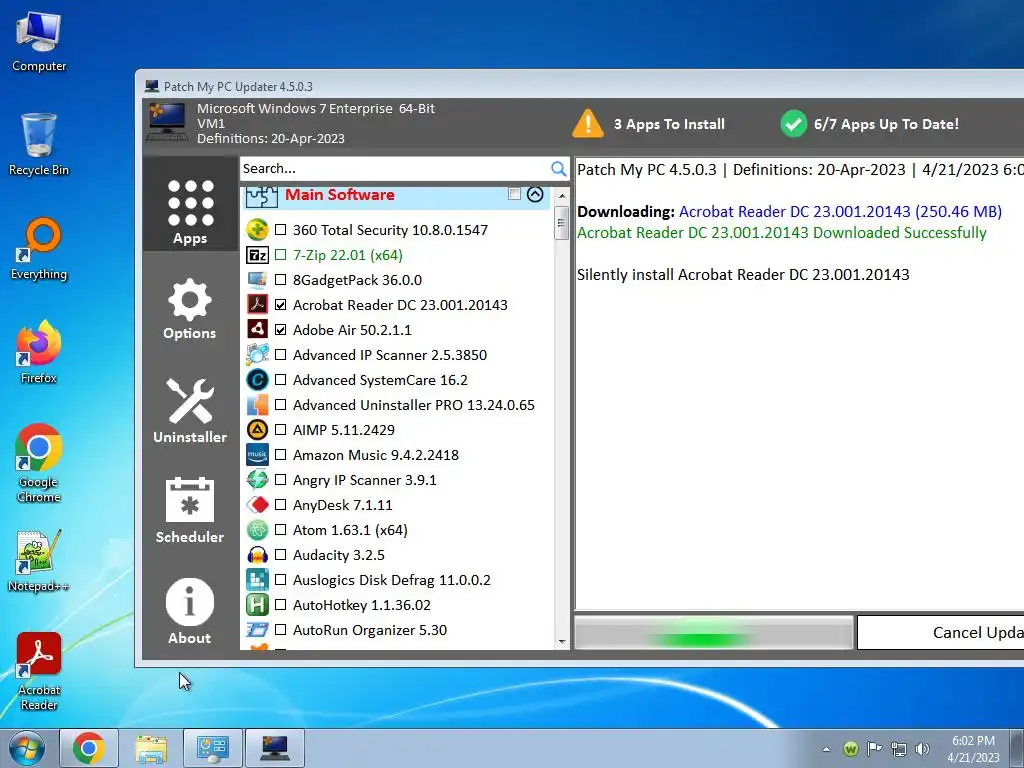Viewport: 1024px width, 768px height.
Task: Click the Advanced IP Scanner icon
Action: (257, 355)
